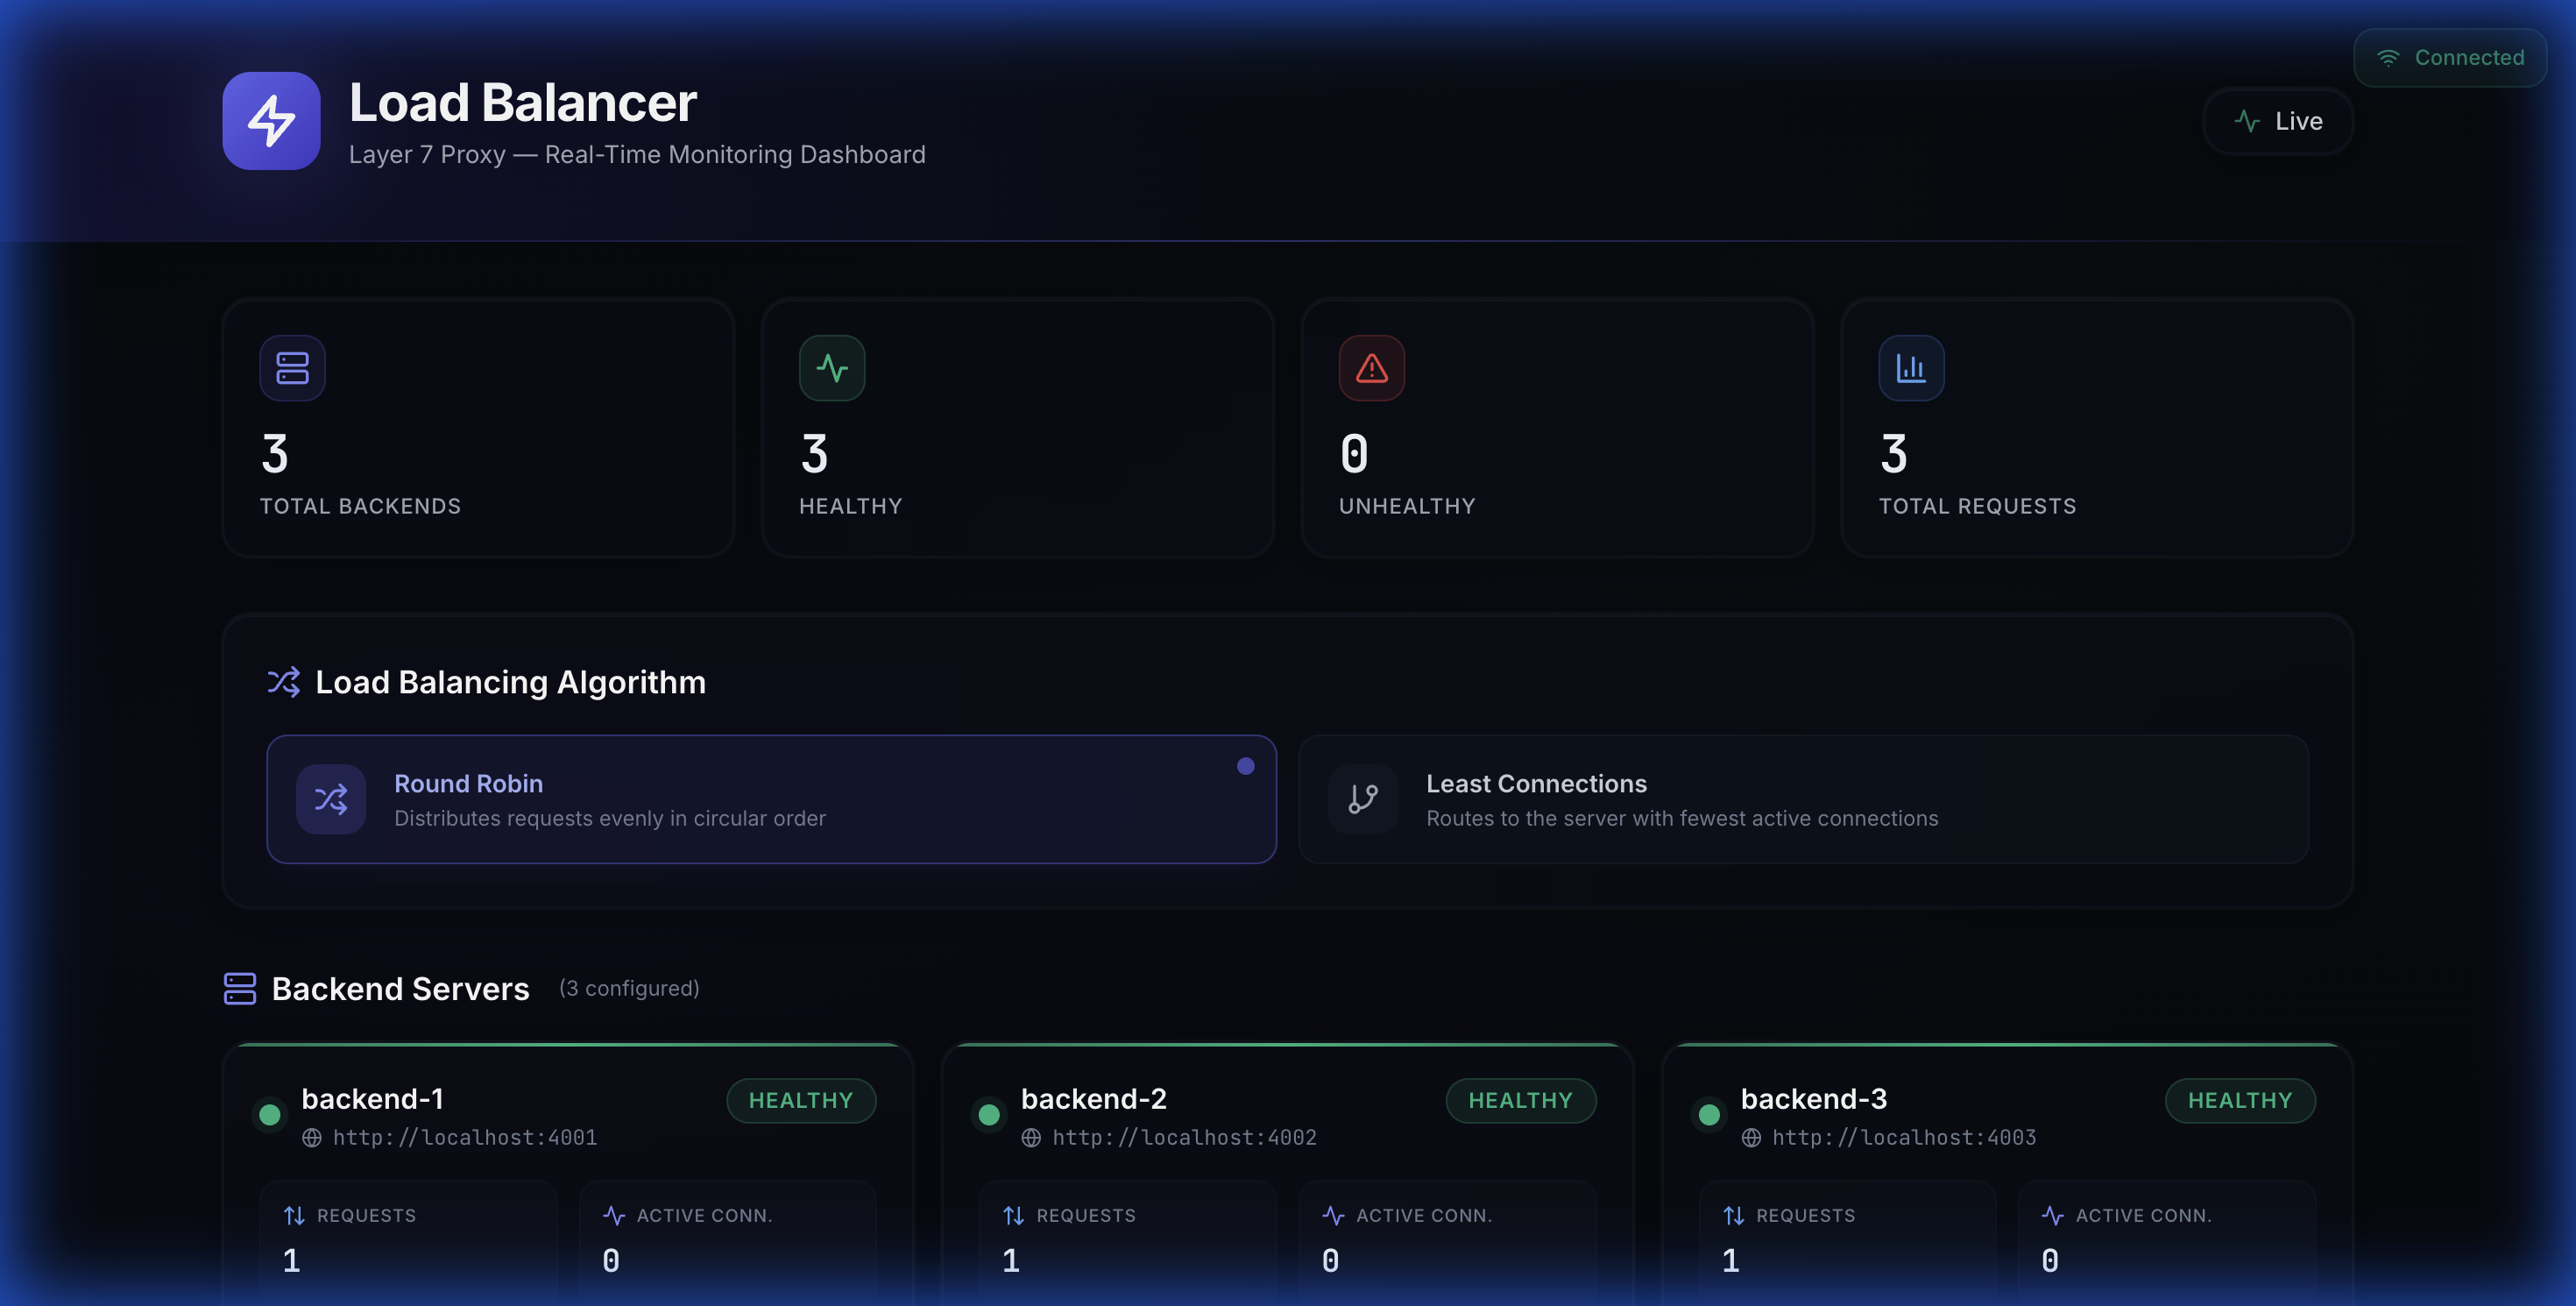Click the green status dot of backend-1

click(x=269, y=1114)
